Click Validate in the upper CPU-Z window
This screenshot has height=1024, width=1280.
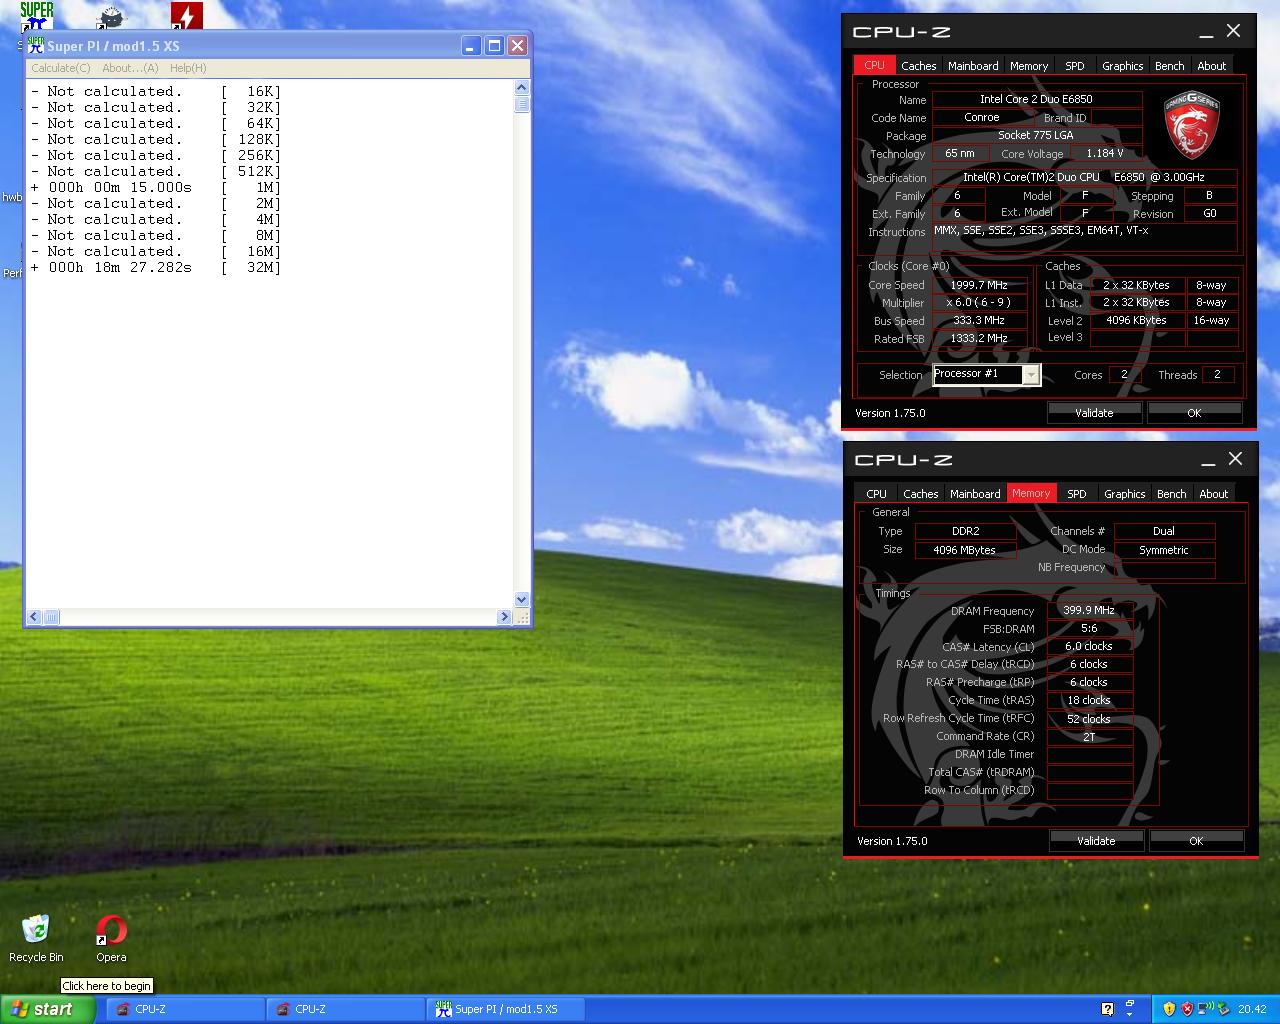point(1094,412)
